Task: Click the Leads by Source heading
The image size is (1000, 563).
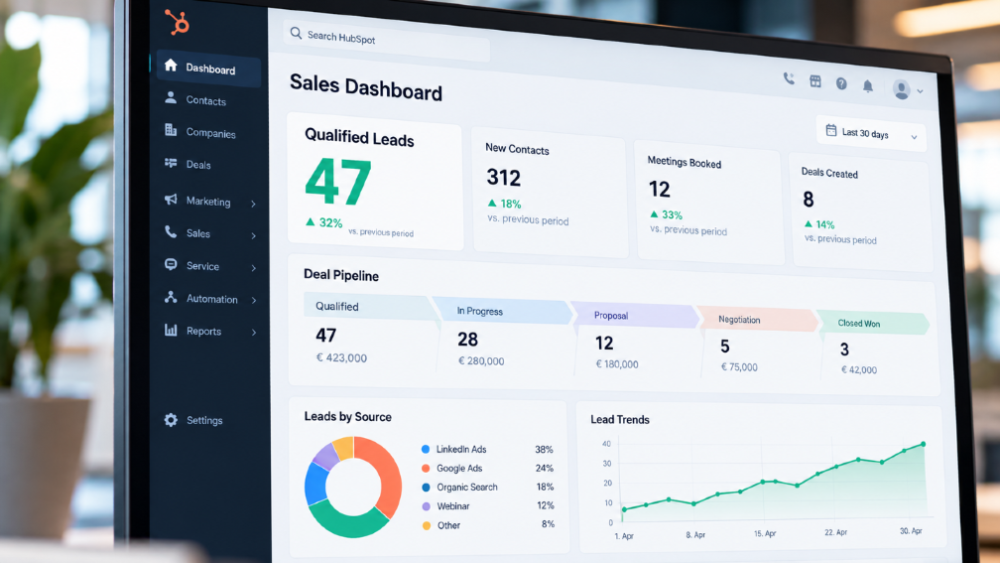Action: pyautogui.click(x=348, y=416)
